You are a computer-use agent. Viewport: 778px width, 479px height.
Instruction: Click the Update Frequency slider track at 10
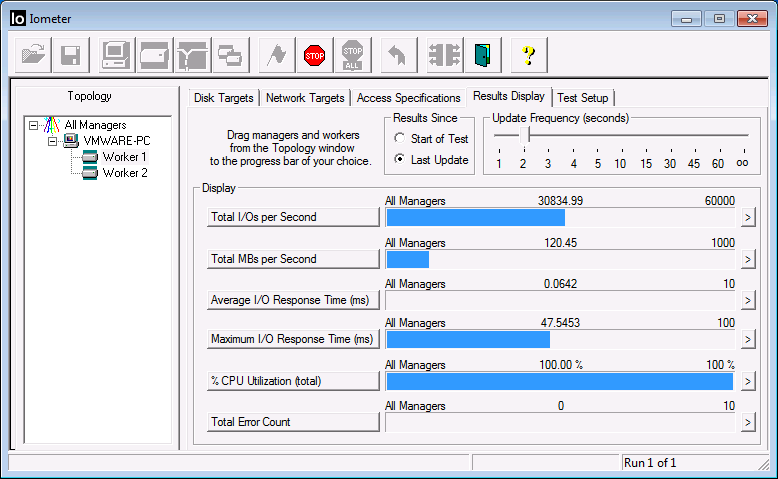[x=620, y=135]
